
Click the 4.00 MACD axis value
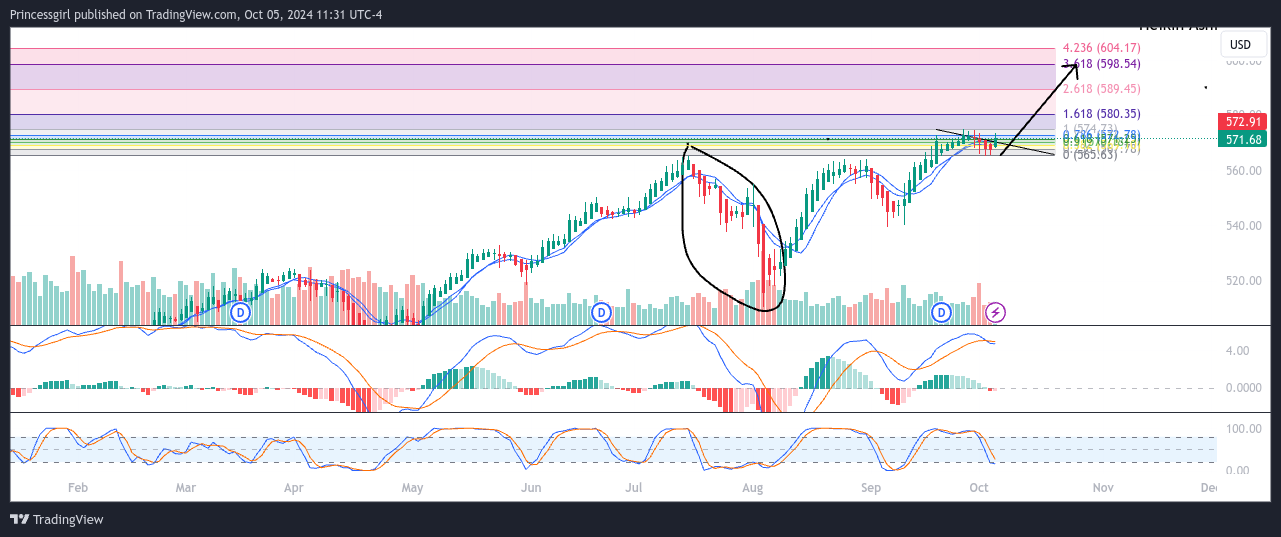[x=1236, y=351]
